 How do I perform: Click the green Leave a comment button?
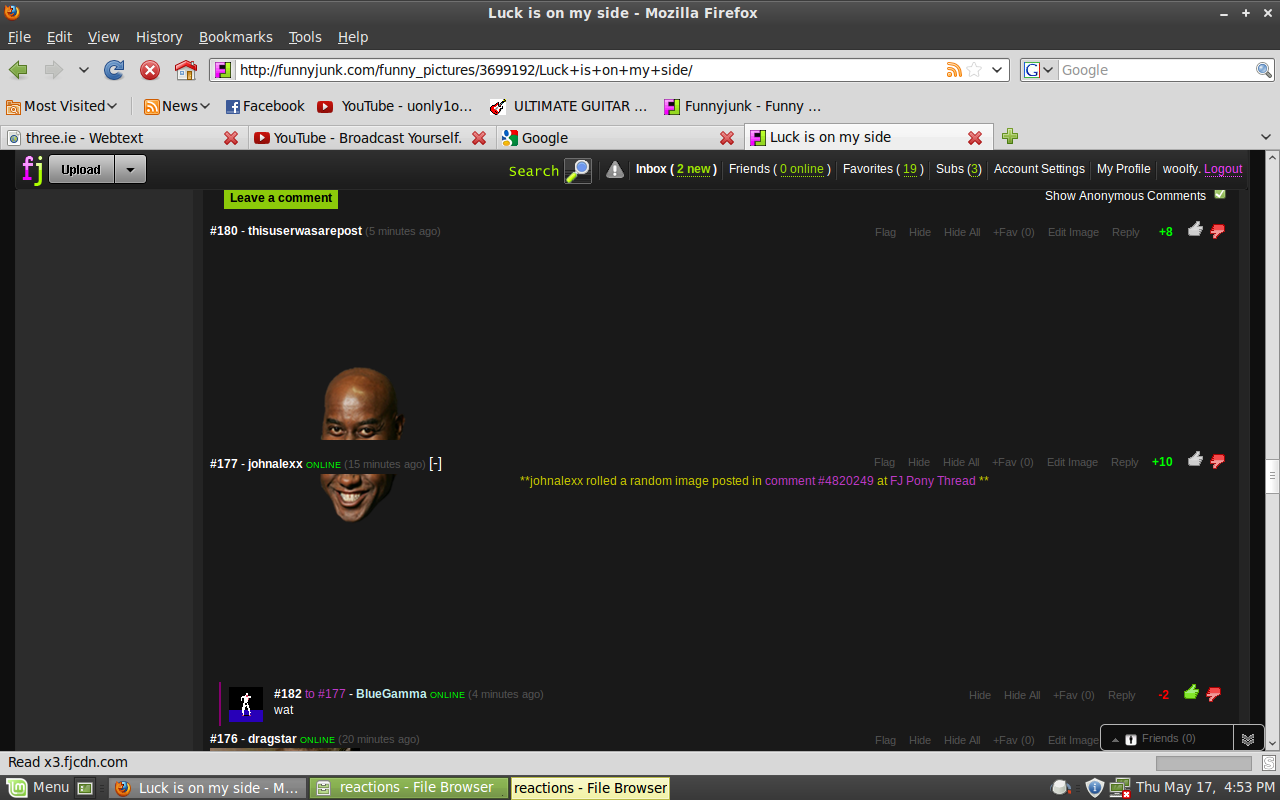281,198
